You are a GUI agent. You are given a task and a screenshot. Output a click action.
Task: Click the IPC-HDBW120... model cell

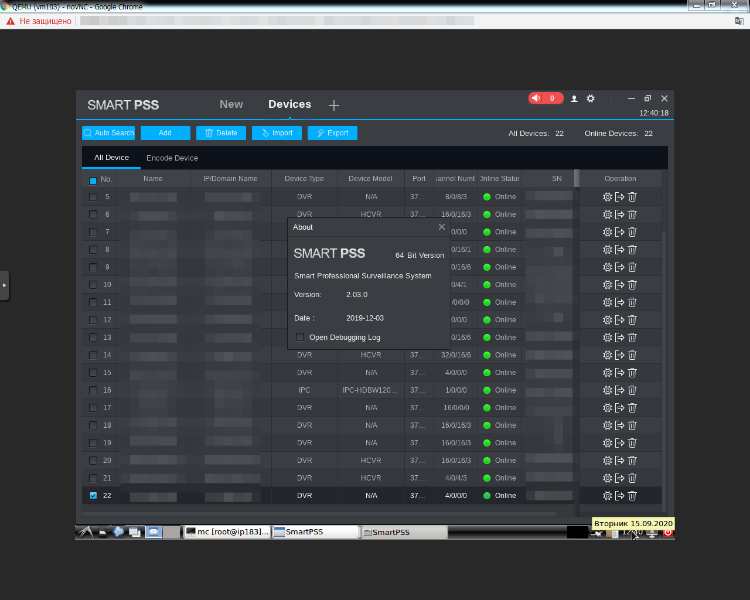pyautogui.click(x=370, y=390)
